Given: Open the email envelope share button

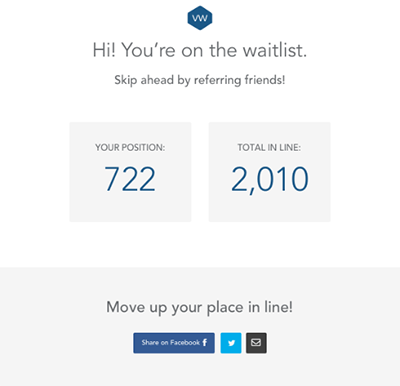Looking at the screenshot, I should (256, 343).
